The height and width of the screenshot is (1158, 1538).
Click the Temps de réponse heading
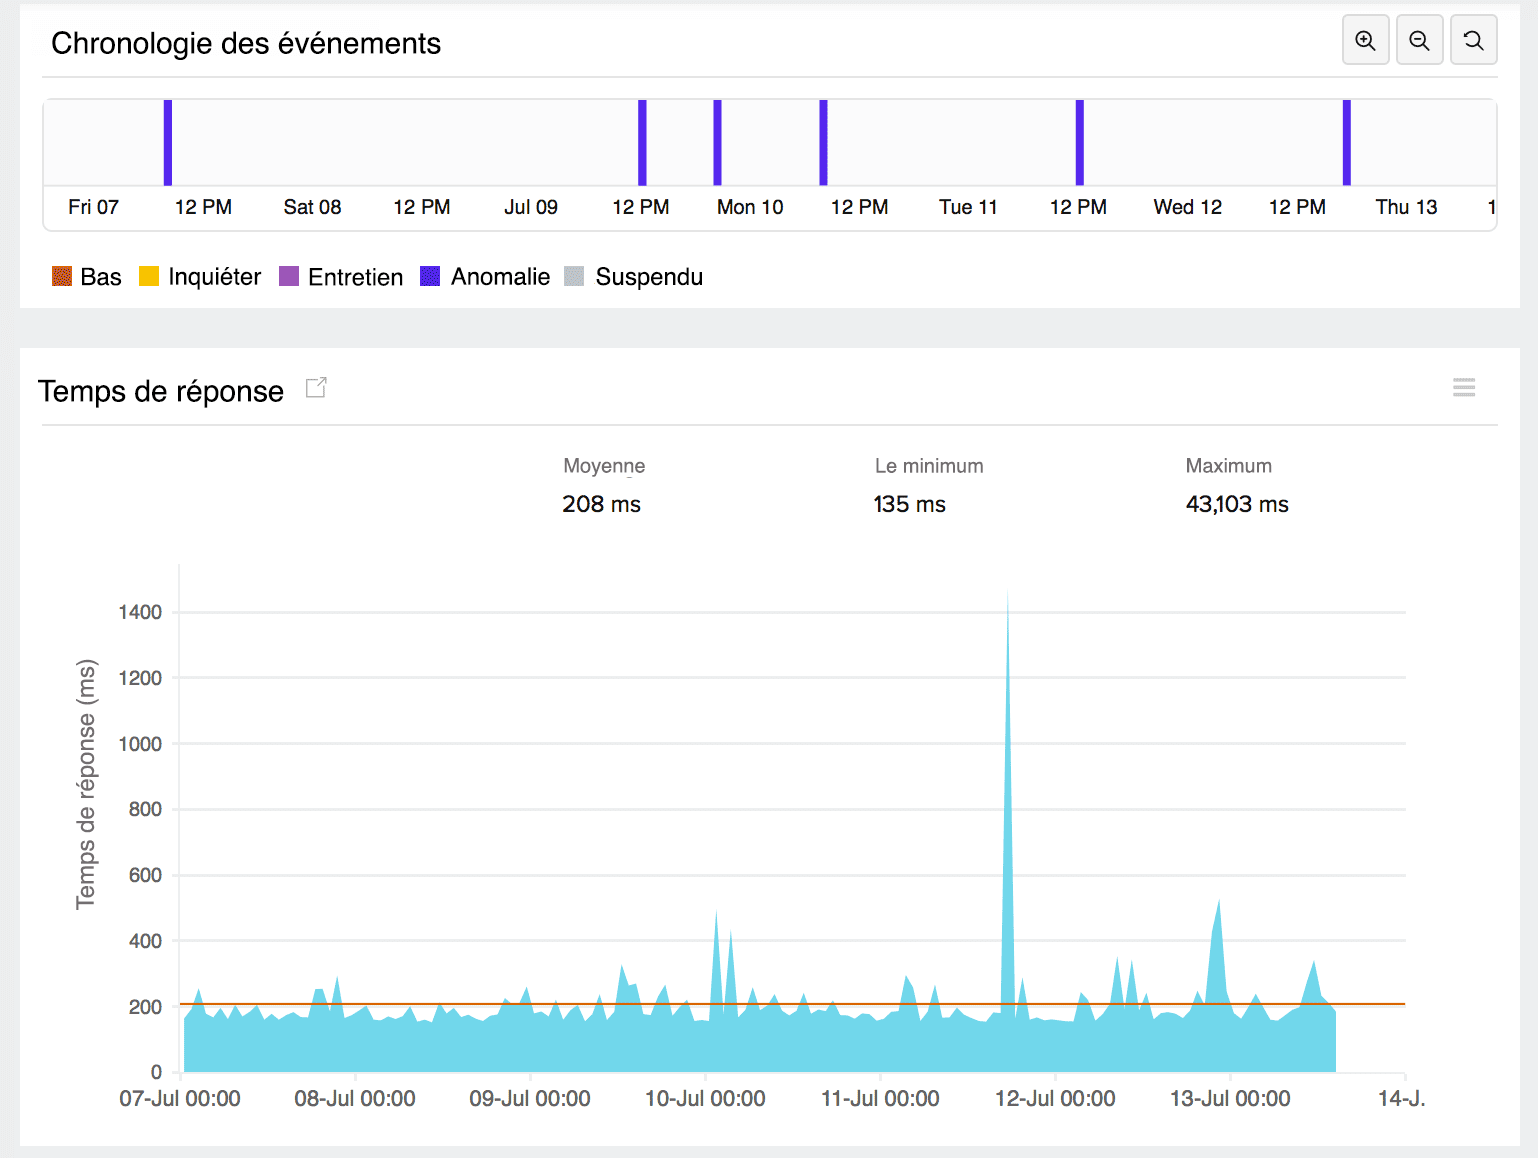click(x=161, y=391)
